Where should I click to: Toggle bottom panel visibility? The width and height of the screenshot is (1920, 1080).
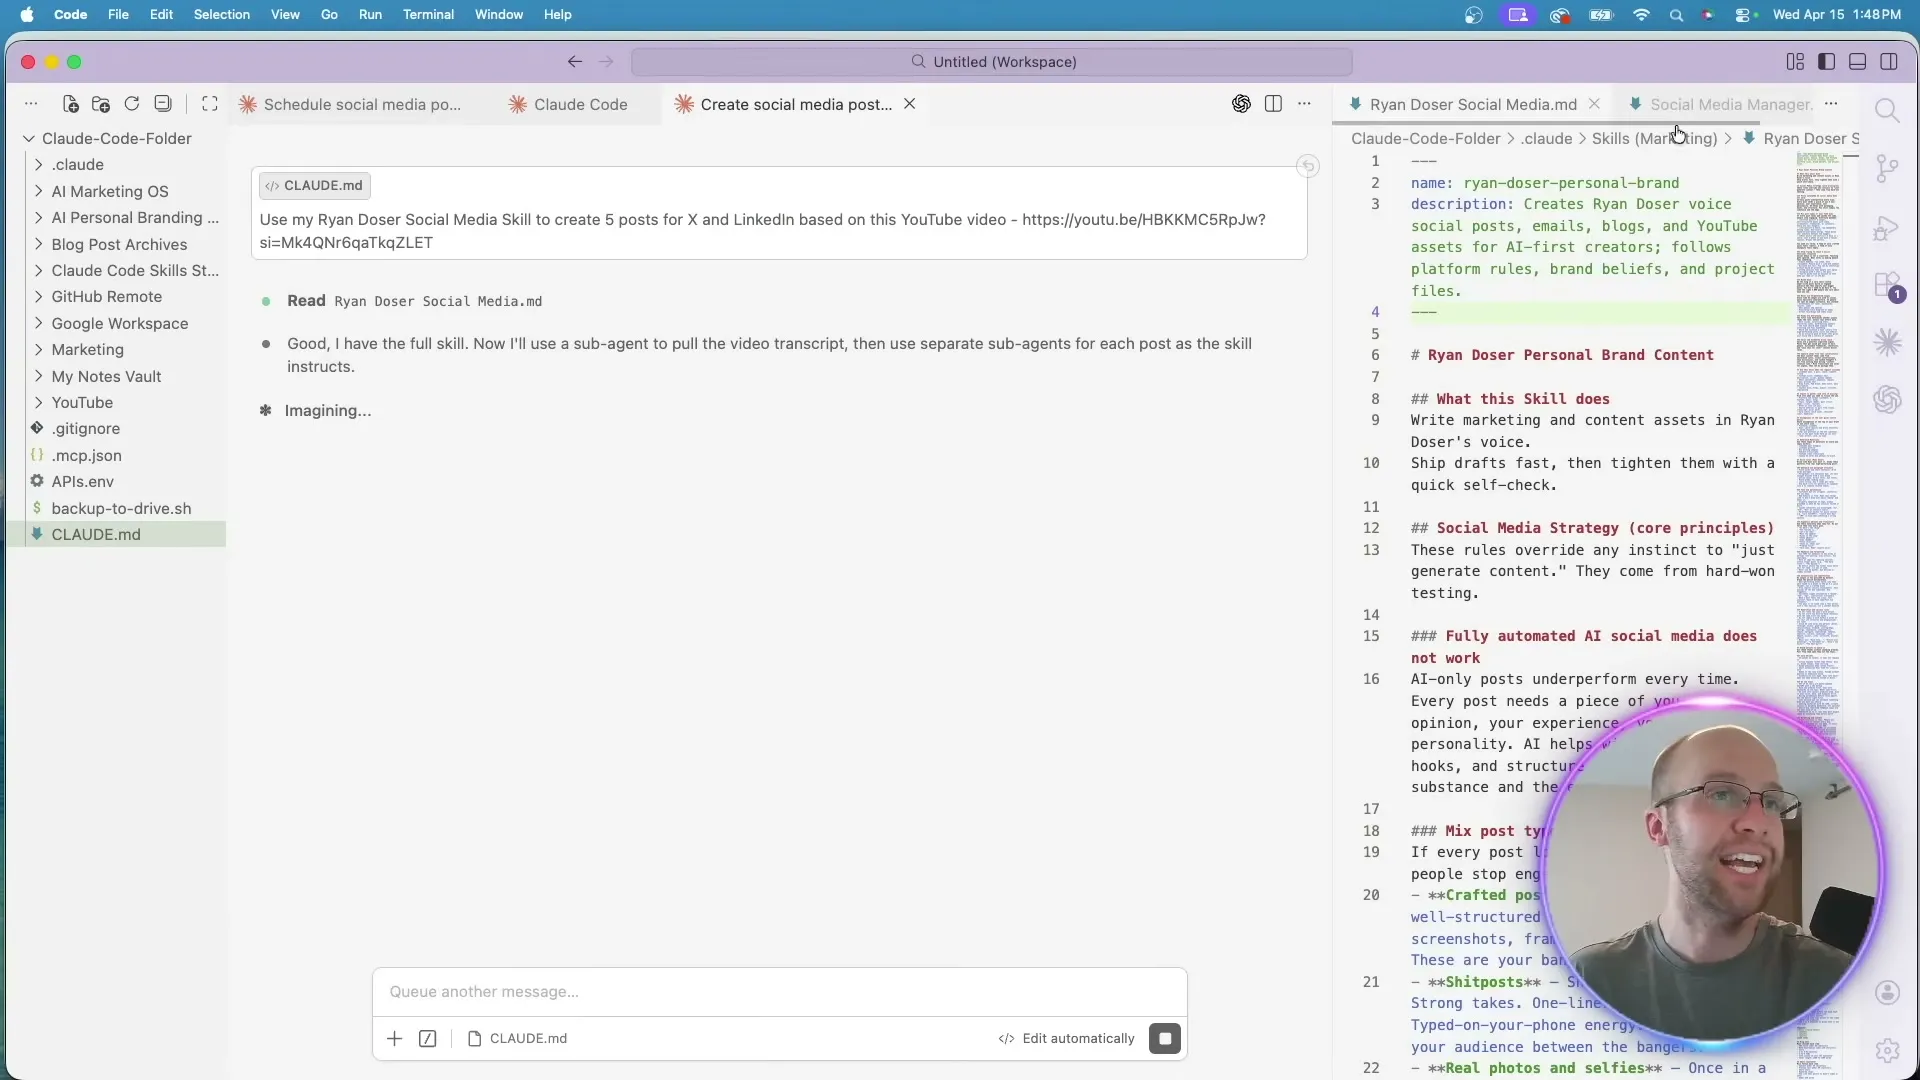[x=1857, y=62]
